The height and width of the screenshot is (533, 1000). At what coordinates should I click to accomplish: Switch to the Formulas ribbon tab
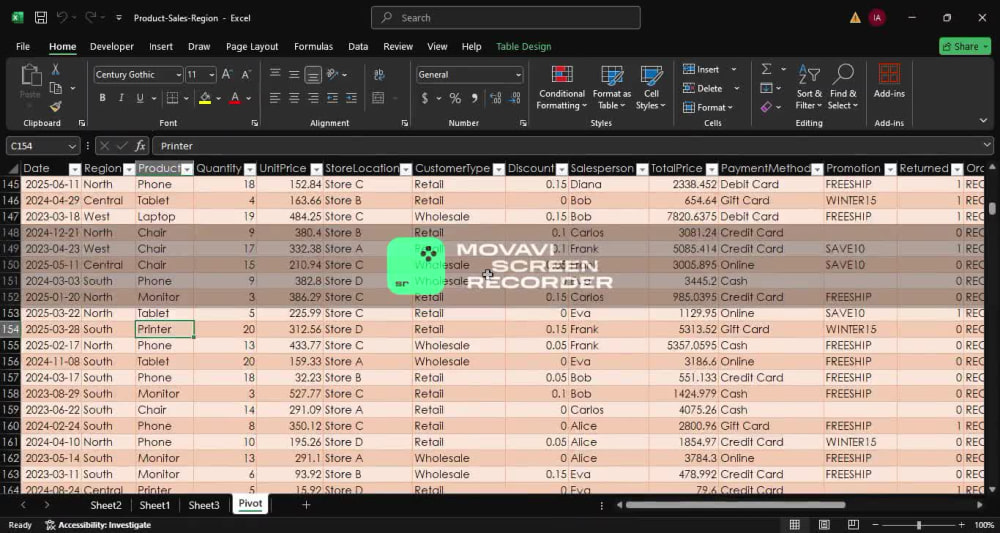pyautogui.click(x=313, y=47)
